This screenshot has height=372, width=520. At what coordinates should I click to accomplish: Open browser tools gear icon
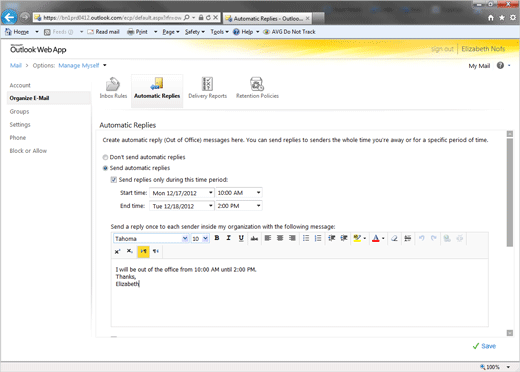pos(513,18)
